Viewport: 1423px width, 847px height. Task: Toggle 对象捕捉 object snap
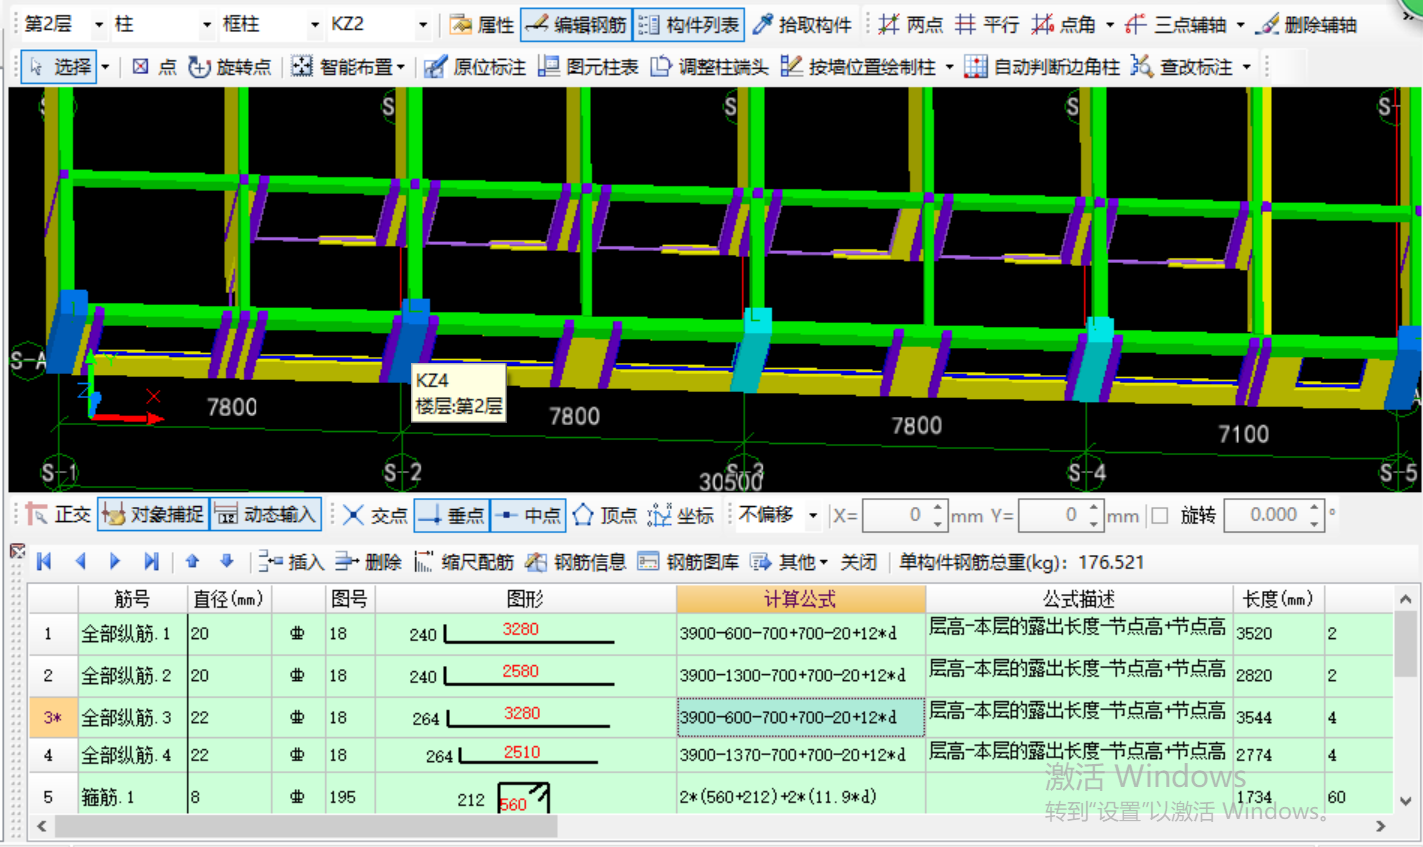point(153,515)
